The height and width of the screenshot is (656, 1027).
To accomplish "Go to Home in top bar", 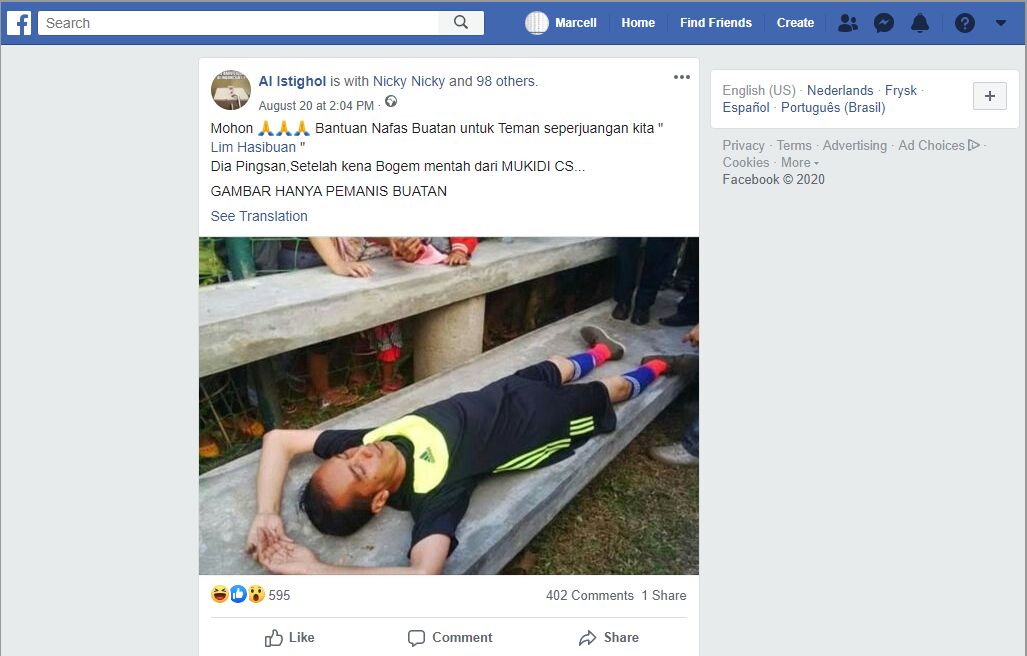I will (638, 23).
